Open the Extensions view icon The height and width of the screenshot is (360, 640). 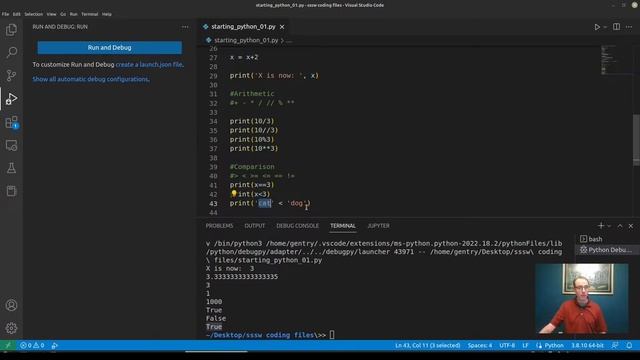11,122
